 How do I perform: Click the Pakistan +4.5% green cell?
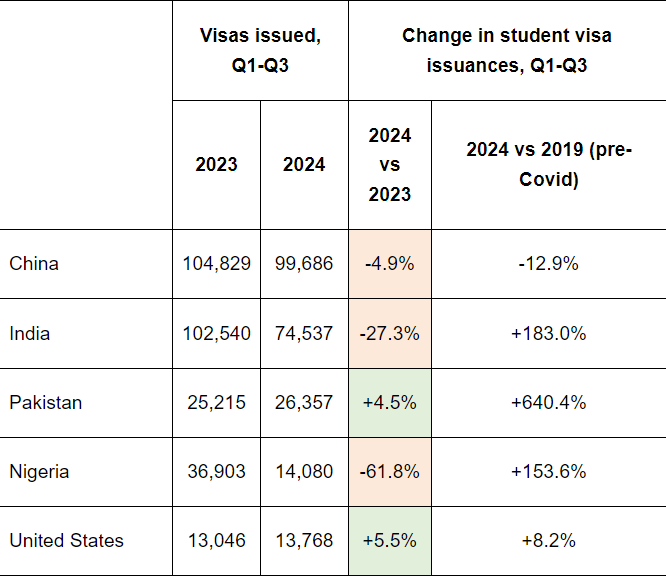tap(390, 403)
